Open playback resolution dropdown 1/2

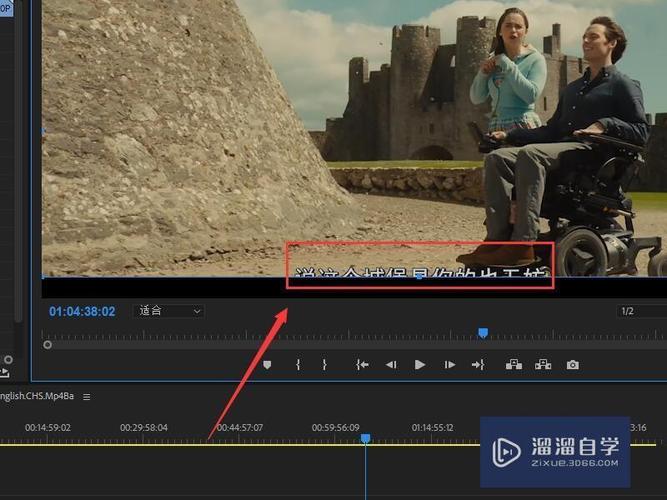tap(641, 311)
